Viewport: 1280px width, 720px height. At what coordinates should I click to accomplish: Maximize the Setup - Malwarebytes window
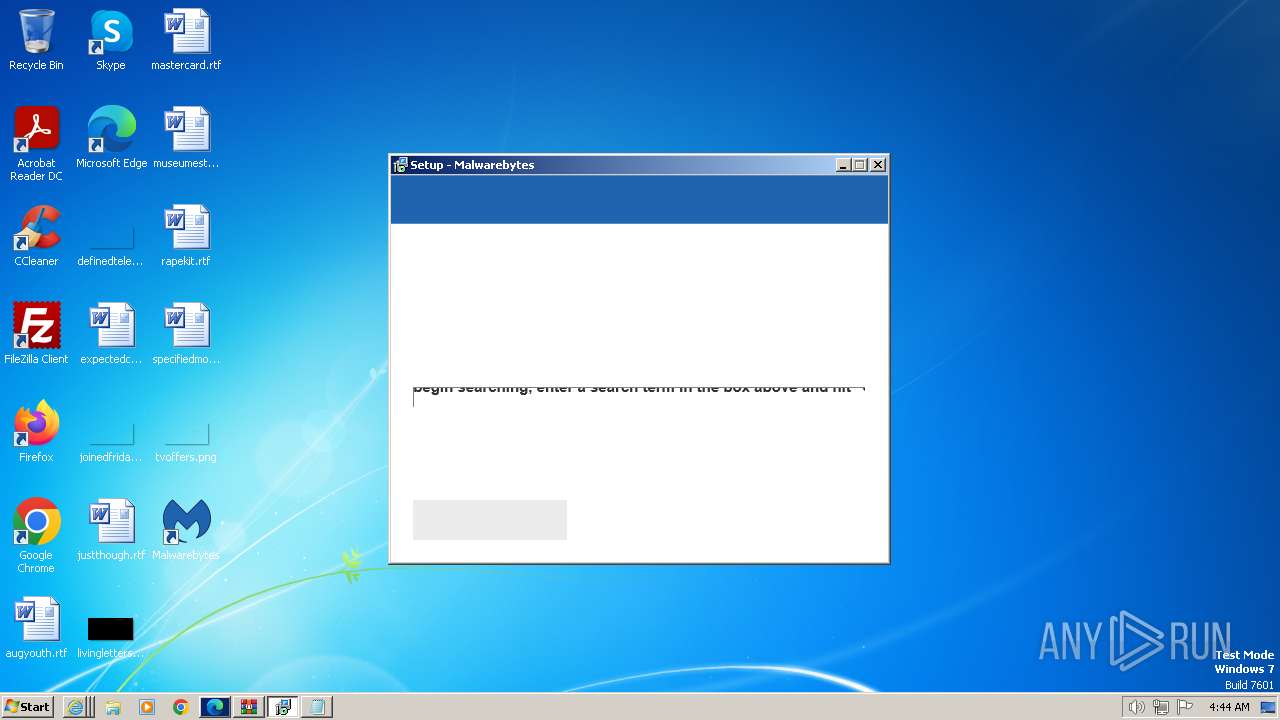(x=860, y=165)
